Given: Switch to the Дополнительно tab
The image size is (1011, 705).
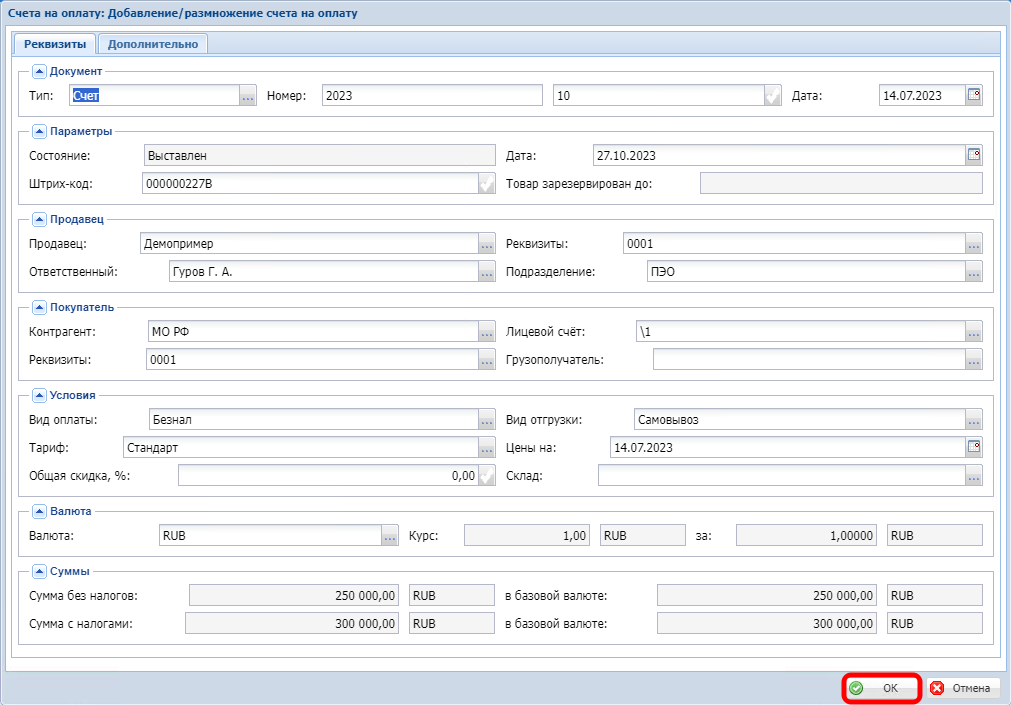Looking at the screenshot, I should tap(153, 44).
